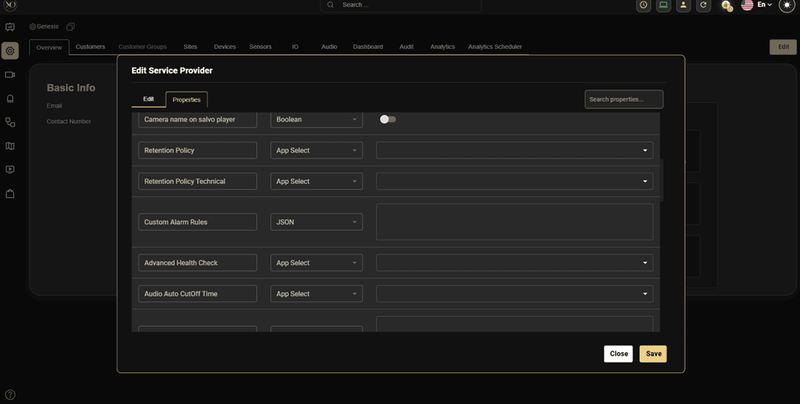Open the help question mark icon
Viewport: 800px width, 404px height.
(x=10, y=394)
